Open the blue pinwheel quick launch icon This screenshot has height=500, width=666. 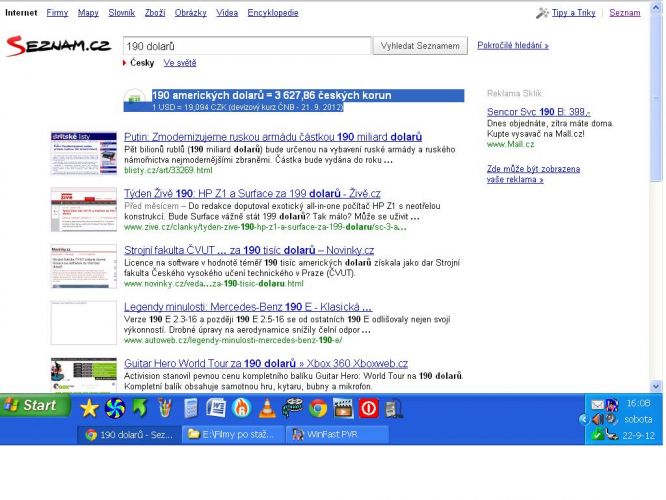click(115, 408)
